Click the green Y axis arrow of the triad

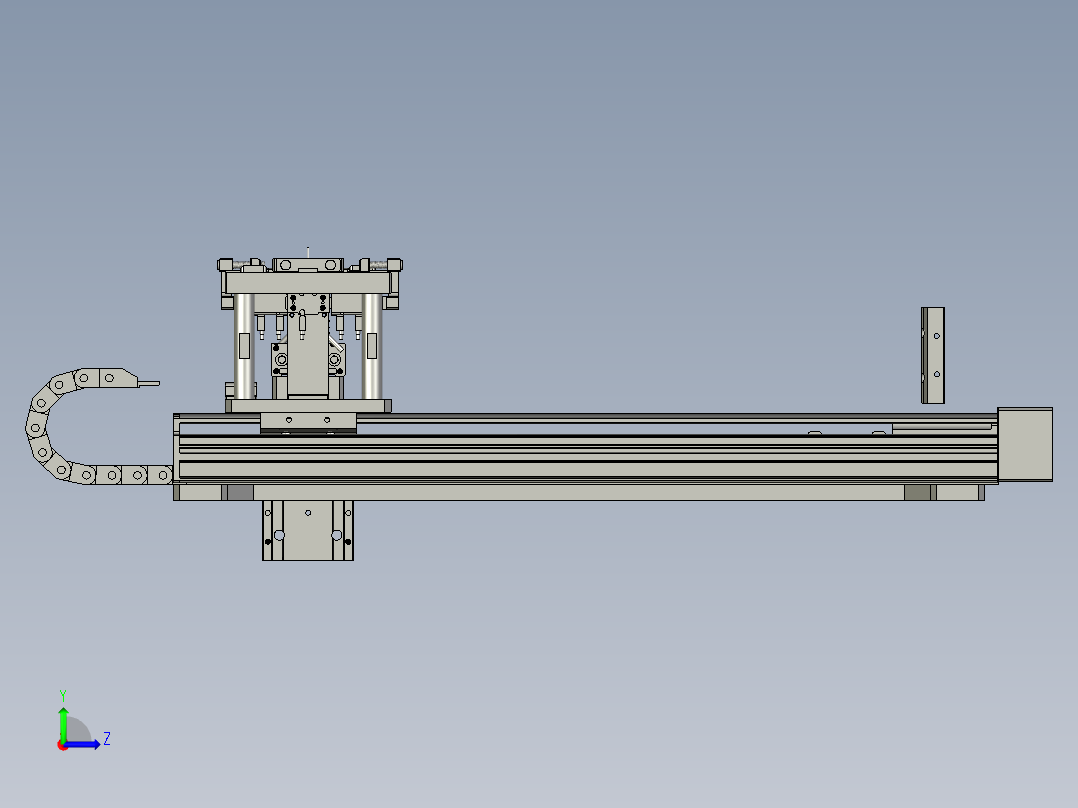pyautogui.click(x=63, y=723)
